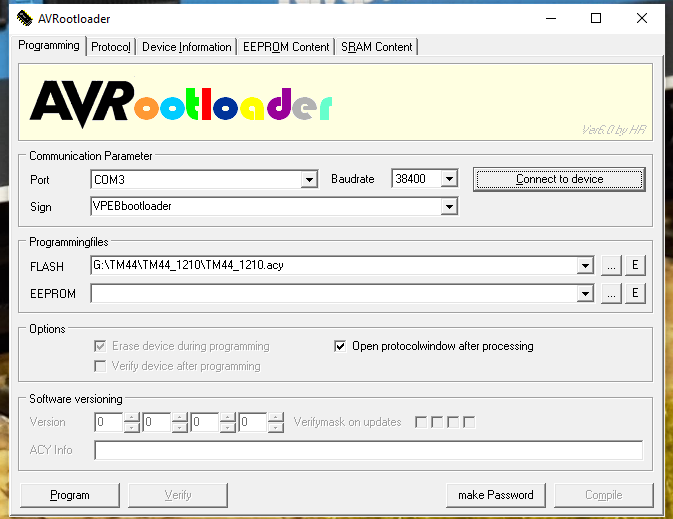The width and height of the screenshot is (673, 519).
Task: Browse for EEPROM file with the ... button
Action: [x=611, y=293]
